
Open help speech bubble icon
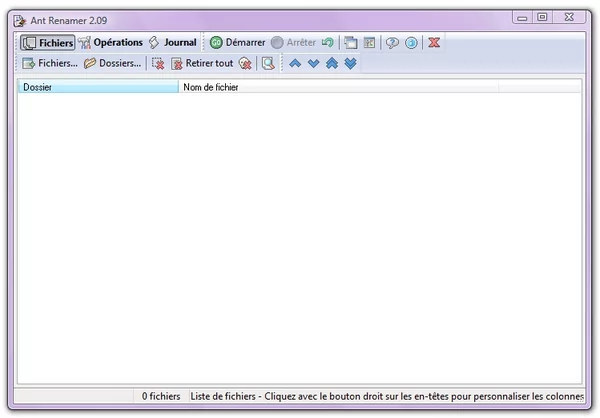tap(392, 42)
